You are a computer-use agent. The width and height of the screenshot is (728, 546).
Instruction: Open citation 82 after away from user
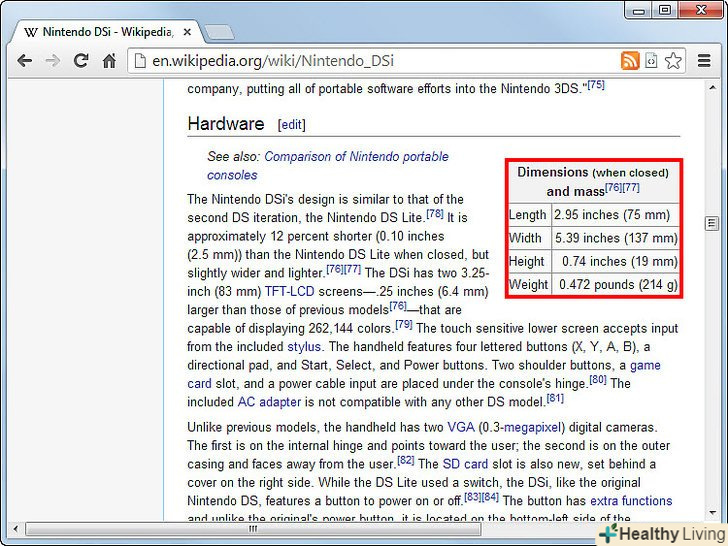(x=406, y=460)
